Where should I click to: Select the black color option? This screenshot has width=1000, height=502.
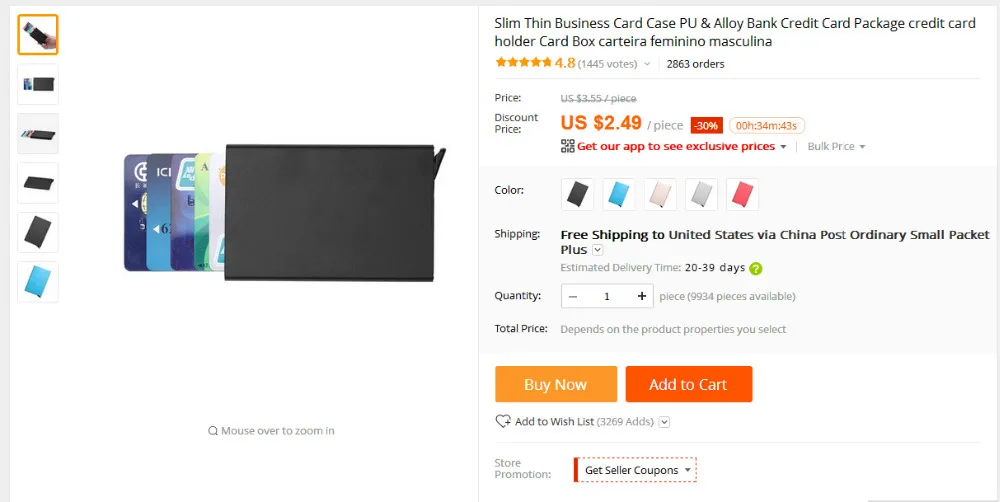pyautogui.click(x=578, y=194)
